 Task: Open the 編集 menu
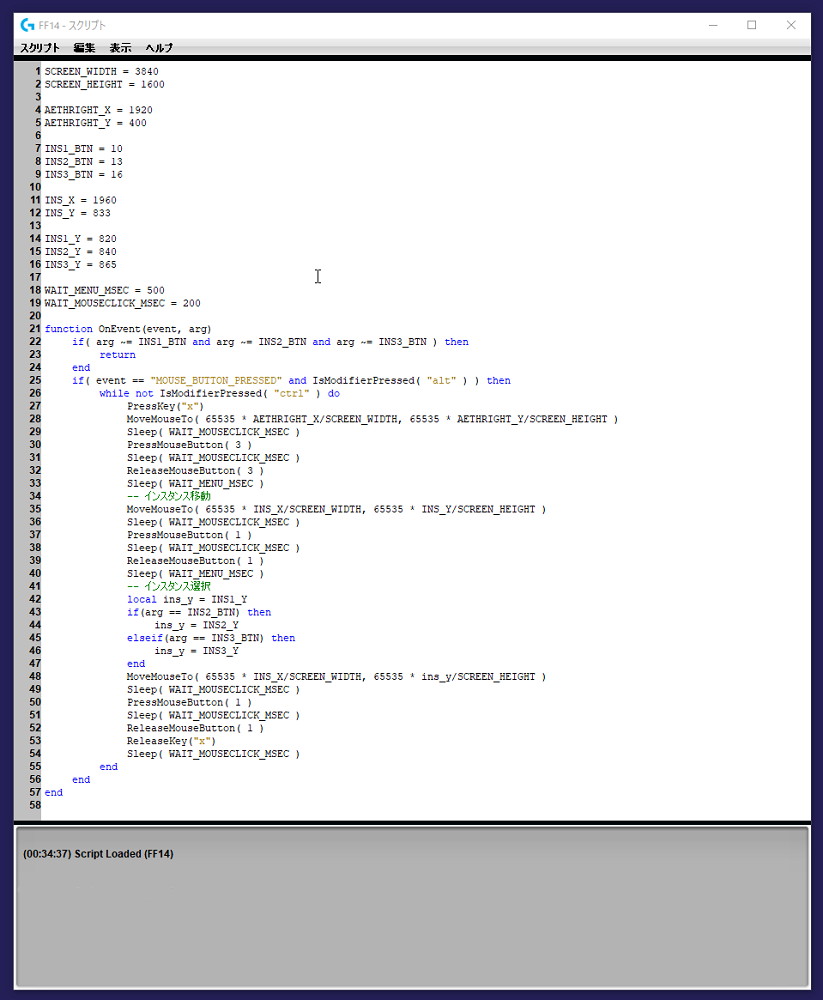(x=84, y=48)
